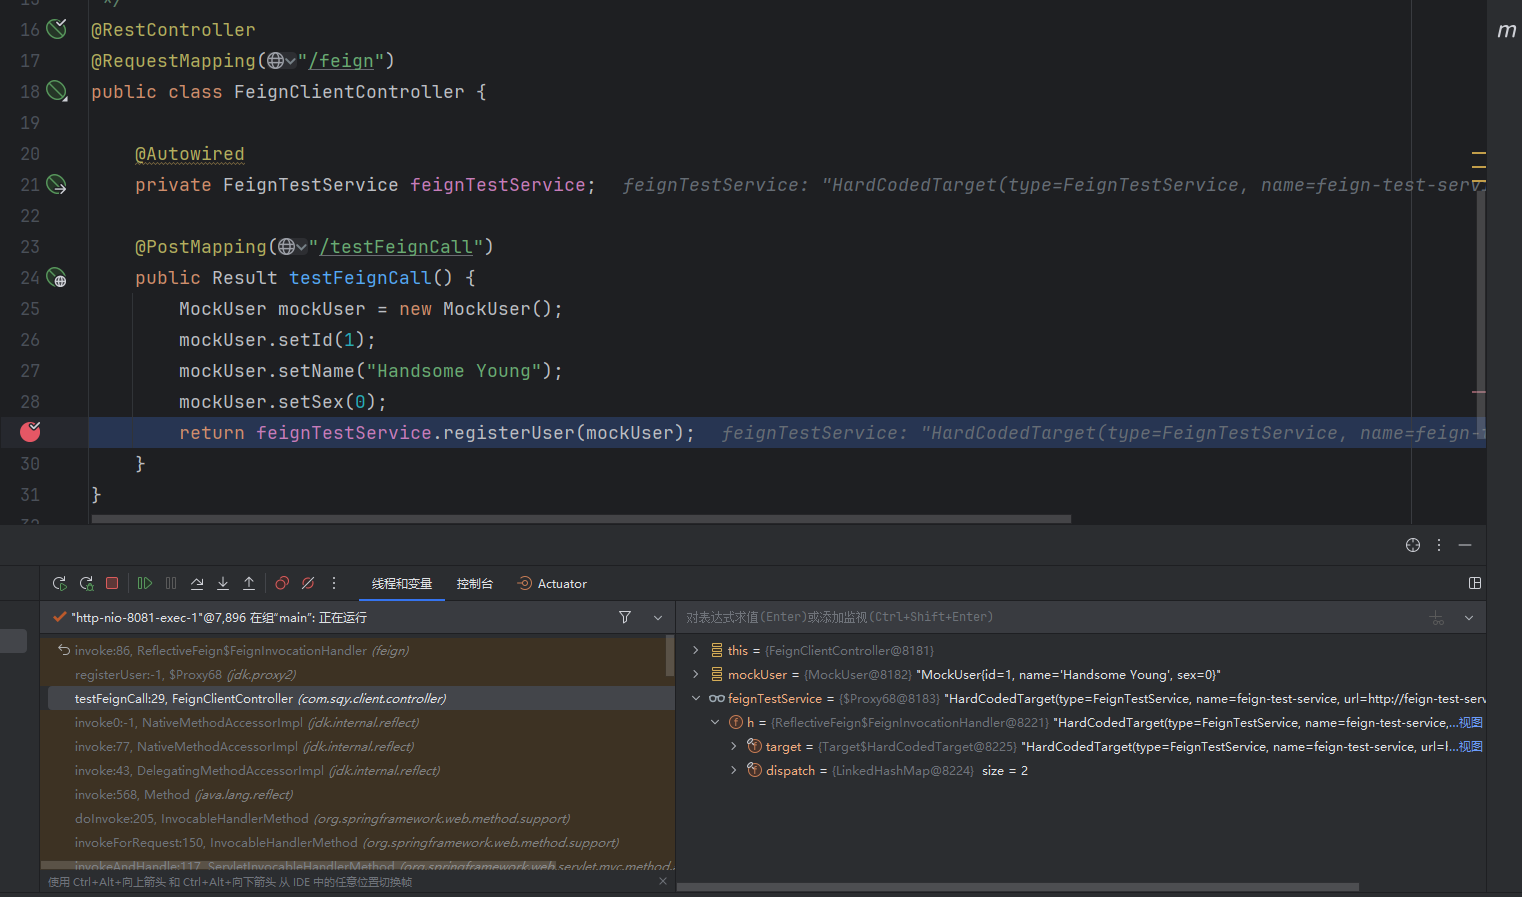Open the thread selector dropdown
Screen dimensions: 1522x897
658,618
